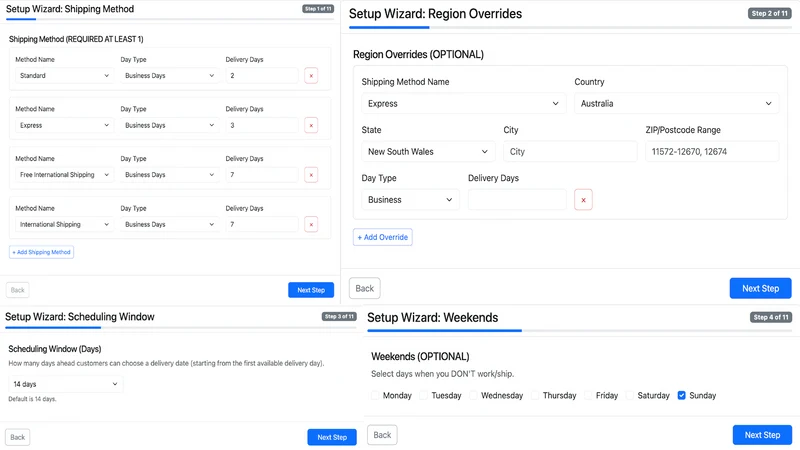Change Day Type for International Shipping row
Viewport: 800px width, 450px height.
(x=169, y=224)
